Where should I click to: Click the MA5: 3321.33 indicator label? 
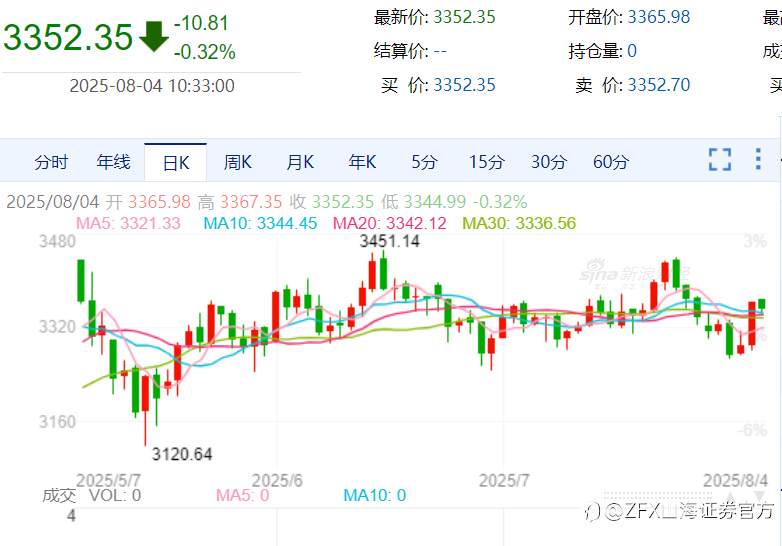click(128, 223)
